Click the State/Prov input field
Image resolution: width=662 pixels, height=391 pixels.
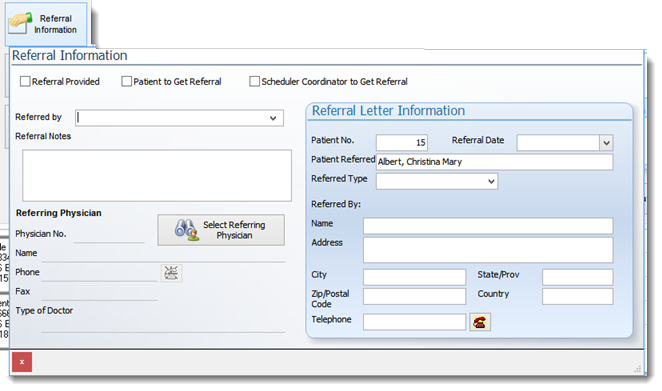pyautogui.click(x=578, y=277)
